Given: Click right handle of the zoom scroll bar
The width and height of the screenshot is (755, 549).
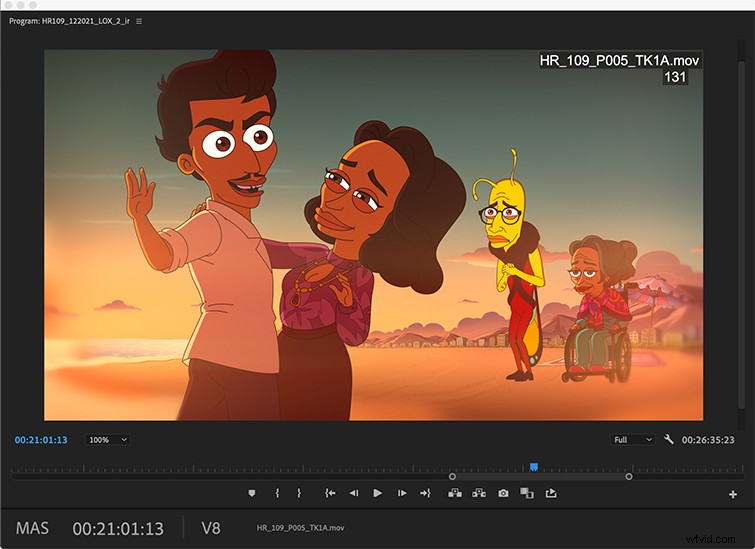Looking at the screenshot, I should coord(629,477).
